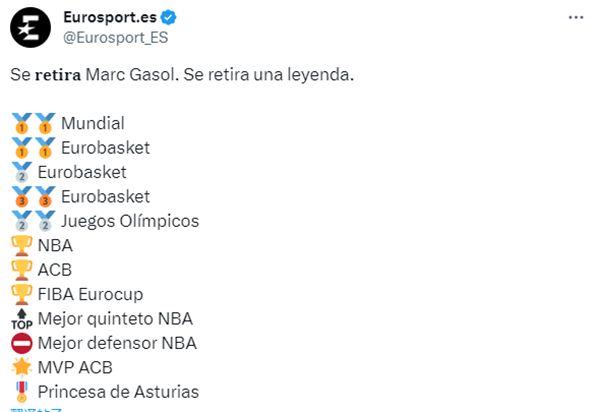Image resolution: width=600 pixels, height=412 pixels.
Task: Click the Eurosport profile avatar logo
Action: [x=30, y=27]
